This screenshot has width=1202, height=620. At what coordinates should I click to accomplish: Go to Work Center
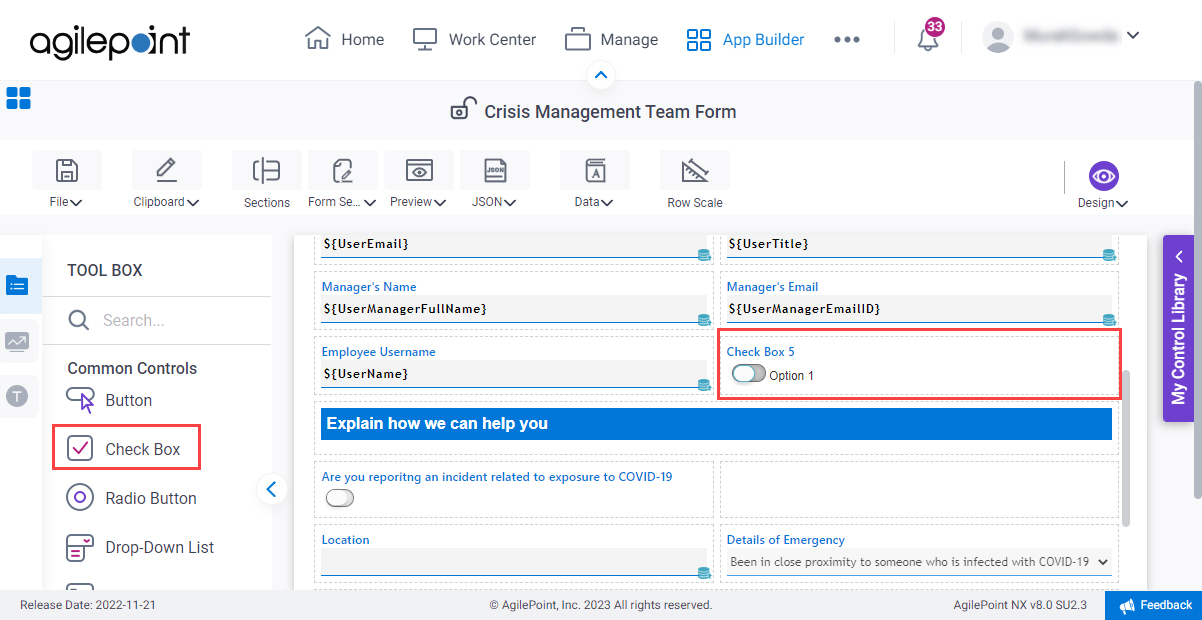tap(474, 39)
